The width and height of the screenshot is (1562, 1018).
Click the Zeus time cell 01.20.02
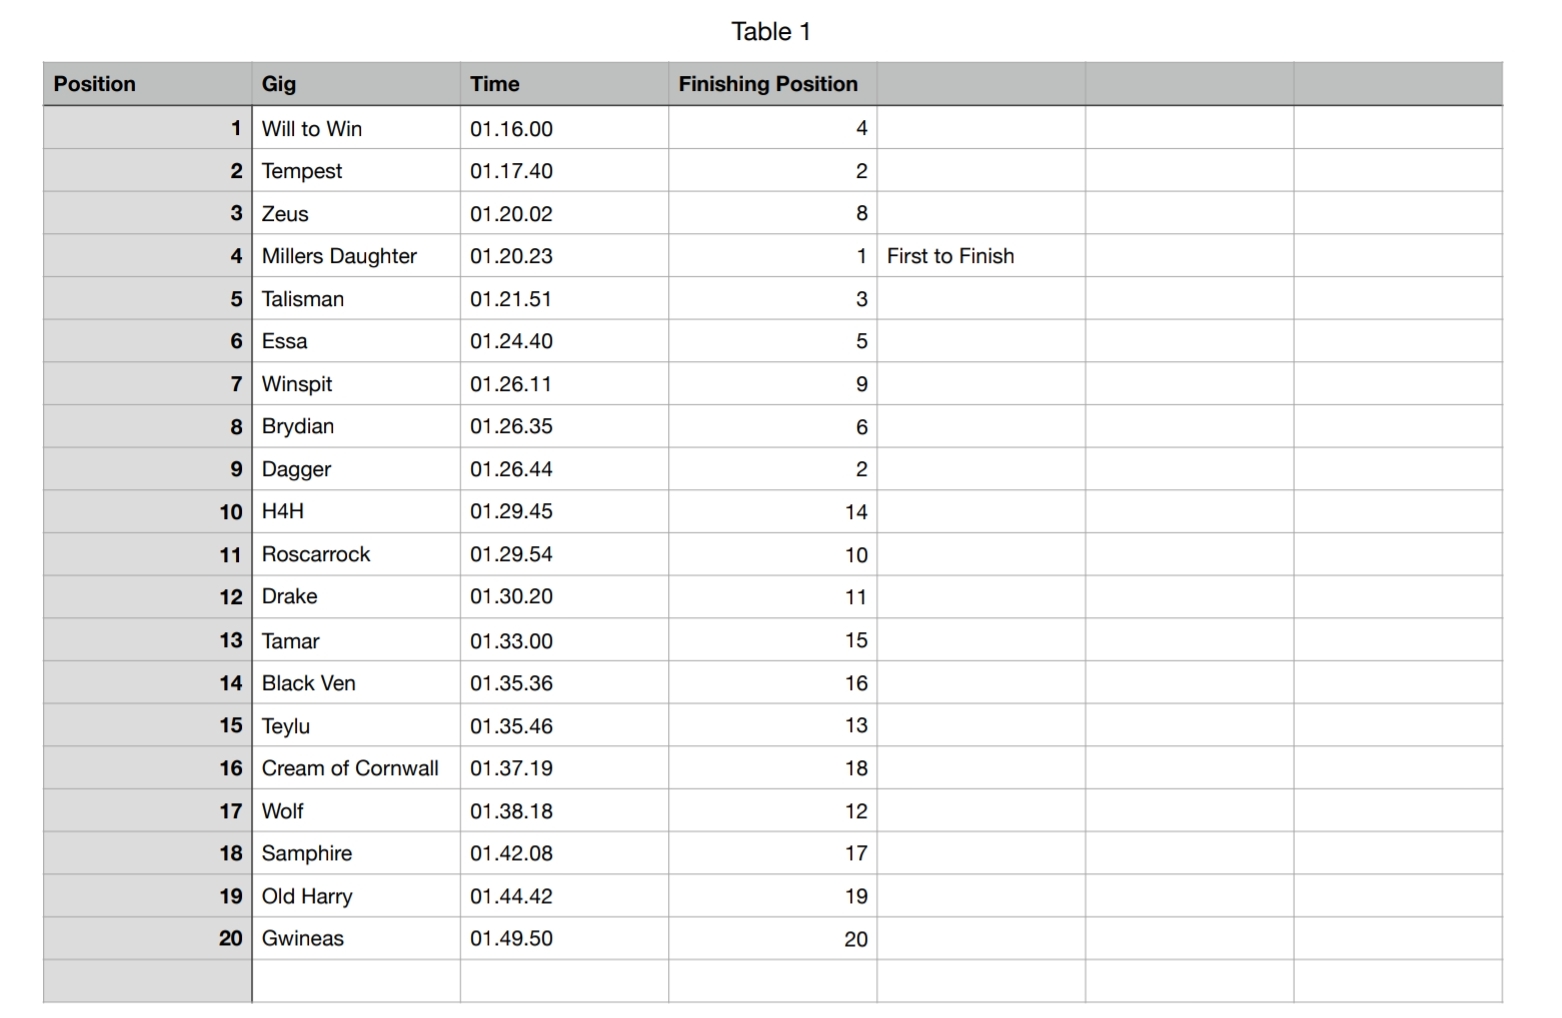pos(564,214)
